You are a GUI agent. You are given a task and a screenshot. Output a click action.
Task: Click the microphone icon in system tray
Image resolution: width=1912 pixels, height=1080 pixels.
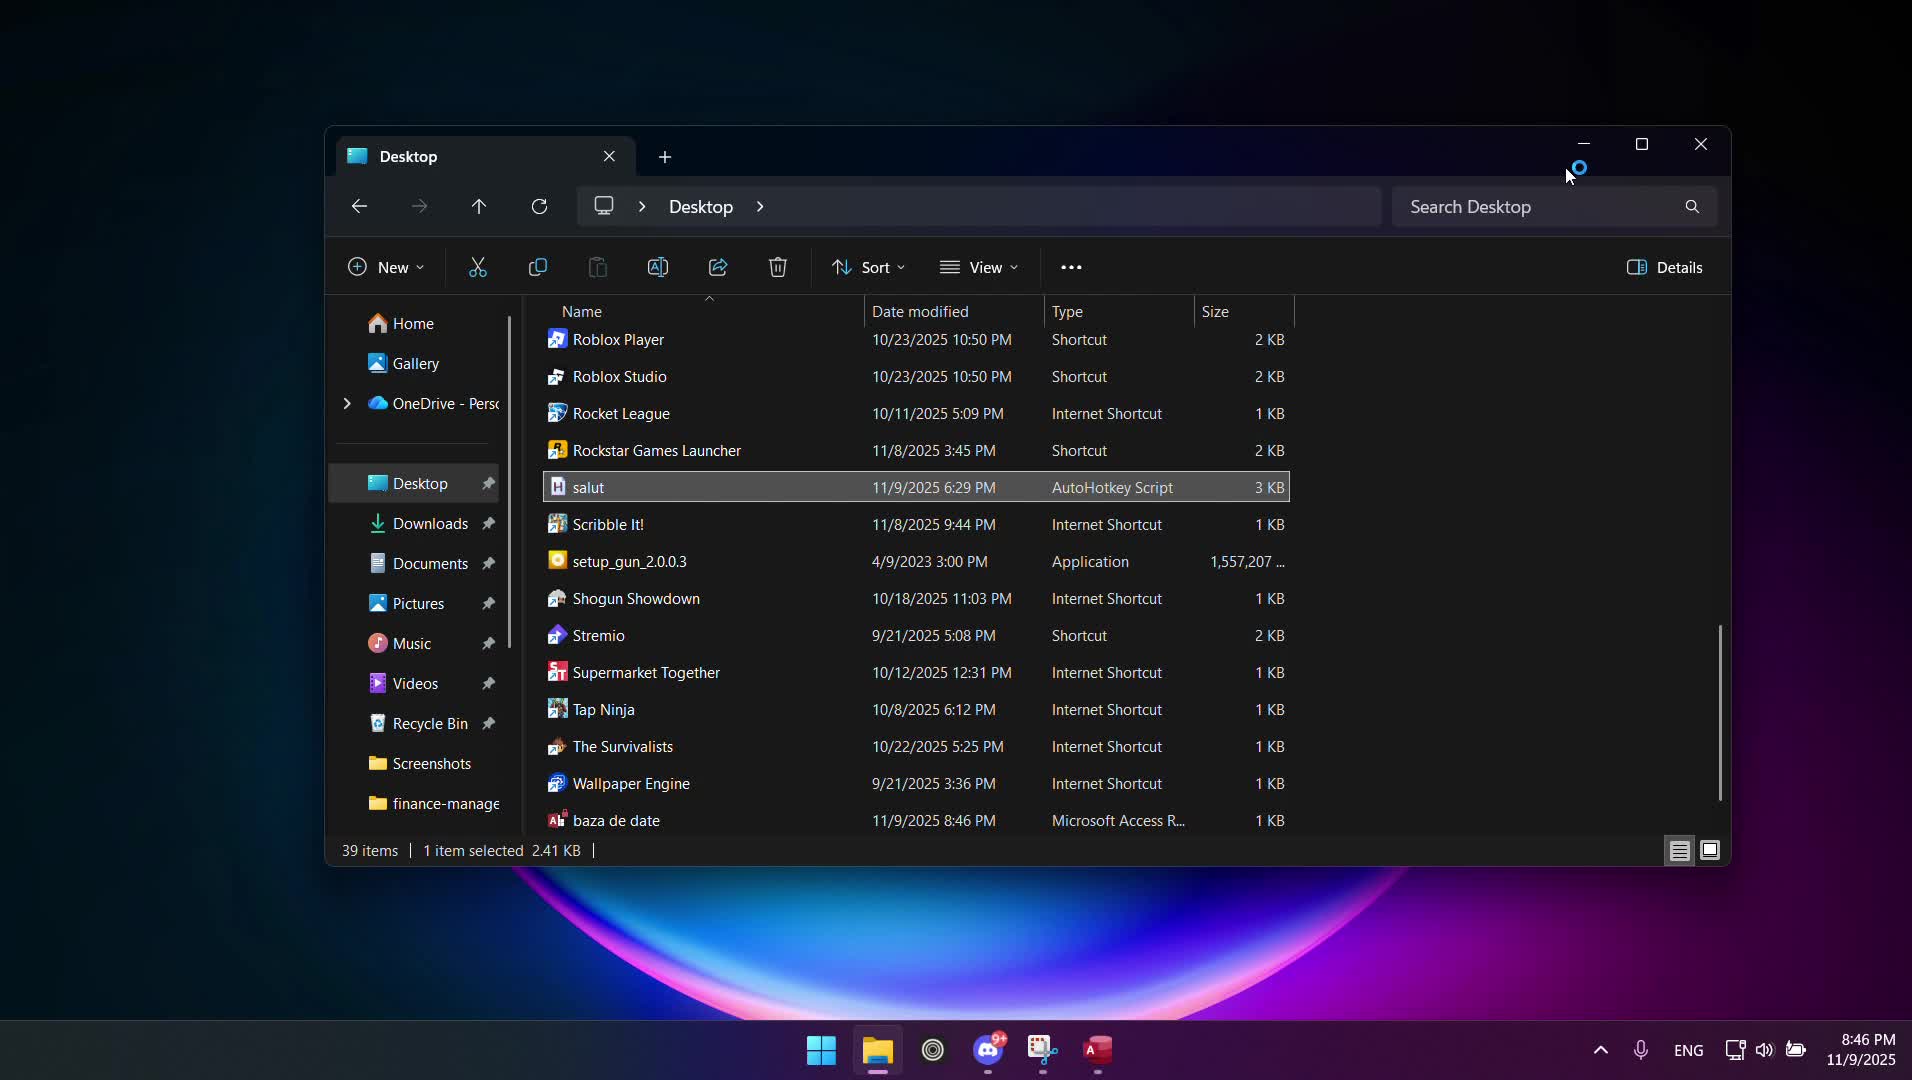click(x=1641, y=1050)
